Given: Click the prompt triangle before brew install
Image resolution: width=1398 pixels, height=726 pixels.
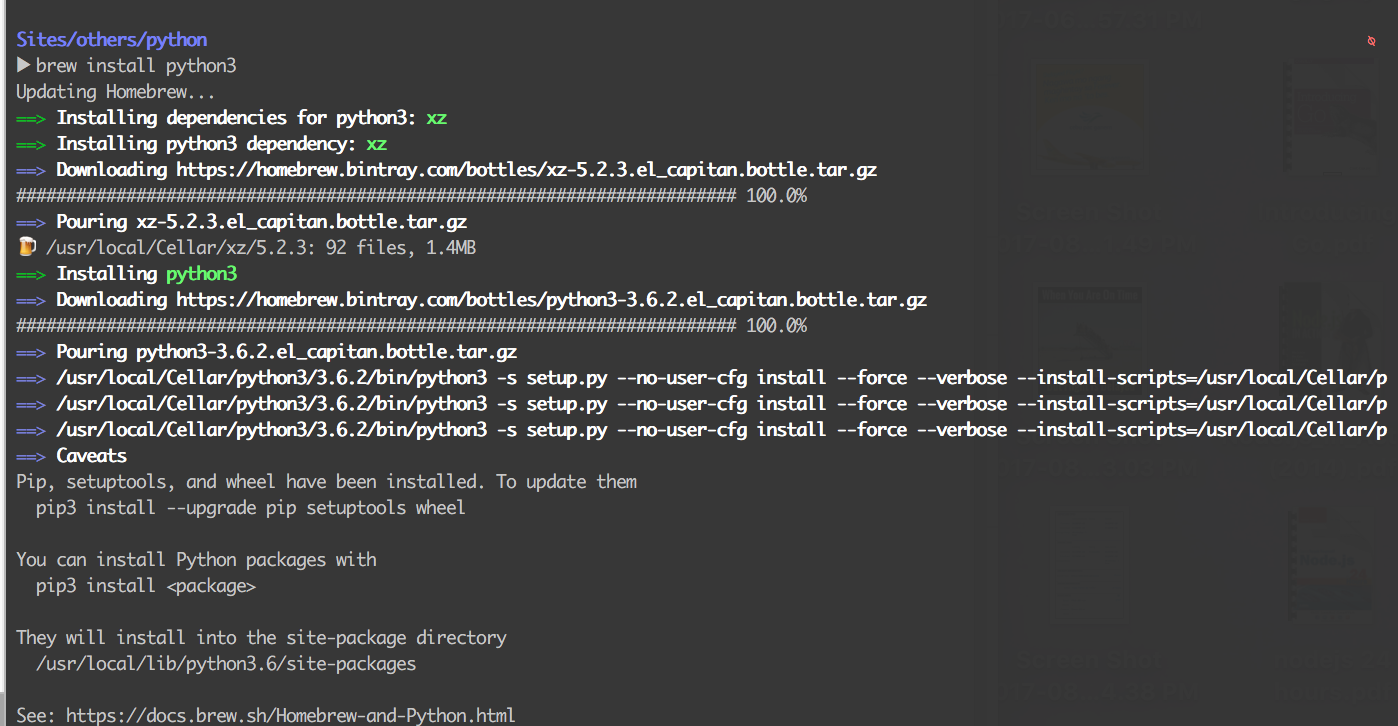Looking at the screenshot, I should (x=24, y=66).
